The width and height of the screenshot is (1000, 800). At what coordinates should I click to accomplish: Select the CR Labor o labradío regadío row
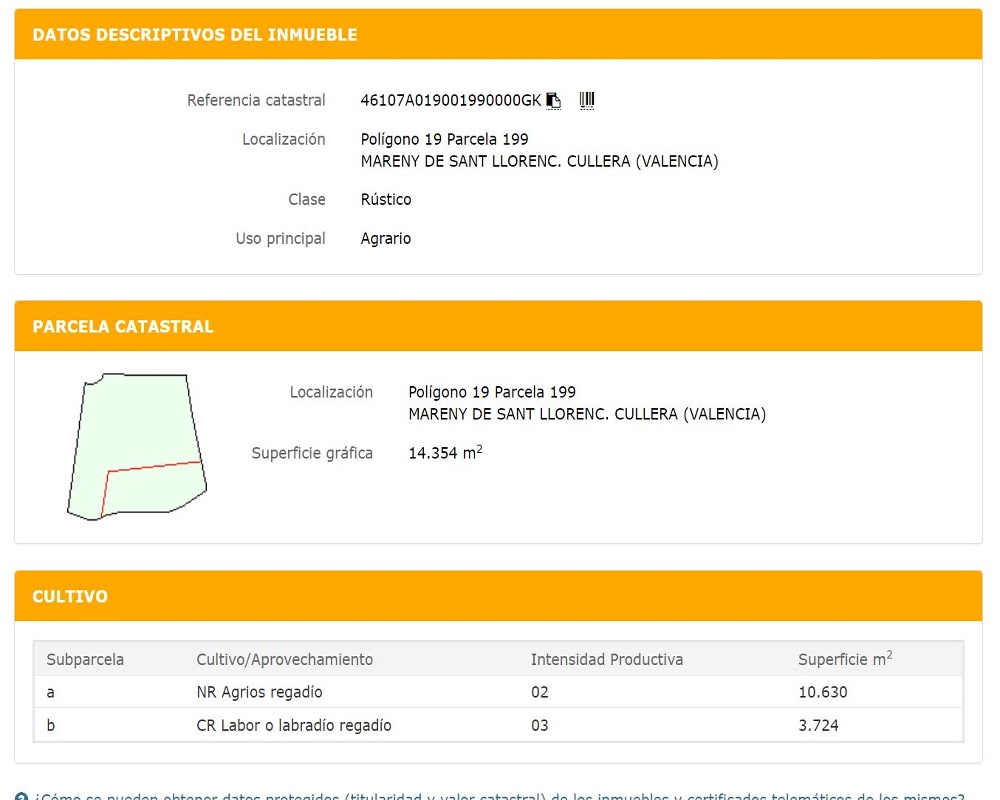click(294, 726)
